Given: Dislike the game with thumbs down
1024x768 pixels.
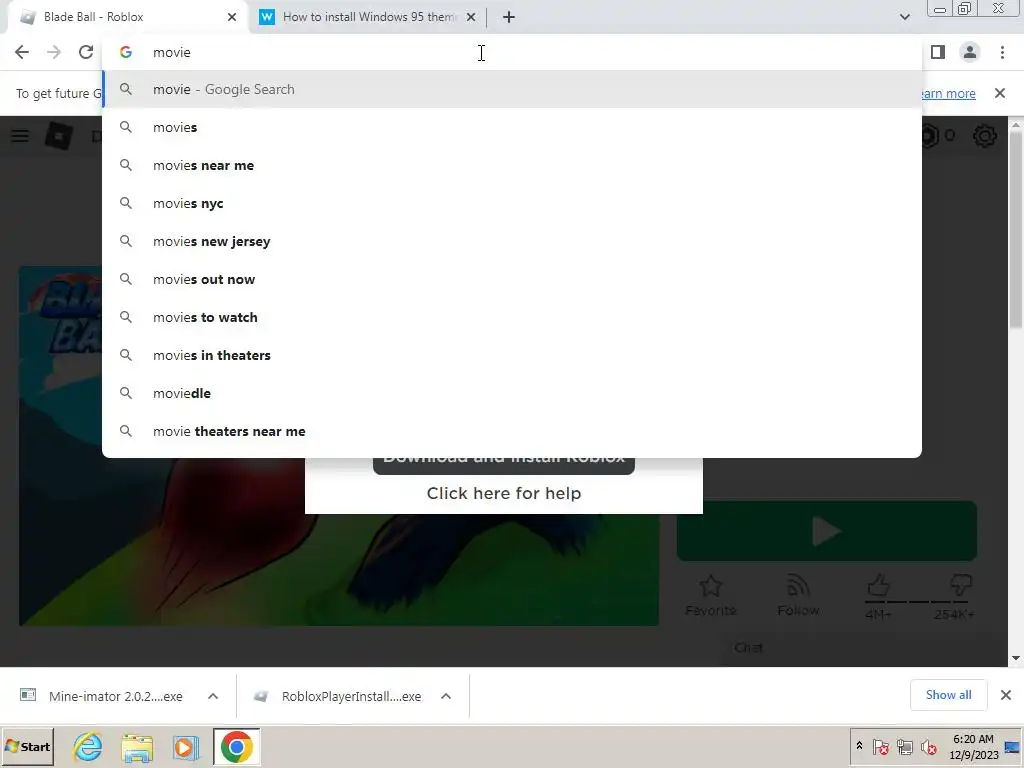Looking at the screenshot, I should pyautogui.click(x=961, y=586).
